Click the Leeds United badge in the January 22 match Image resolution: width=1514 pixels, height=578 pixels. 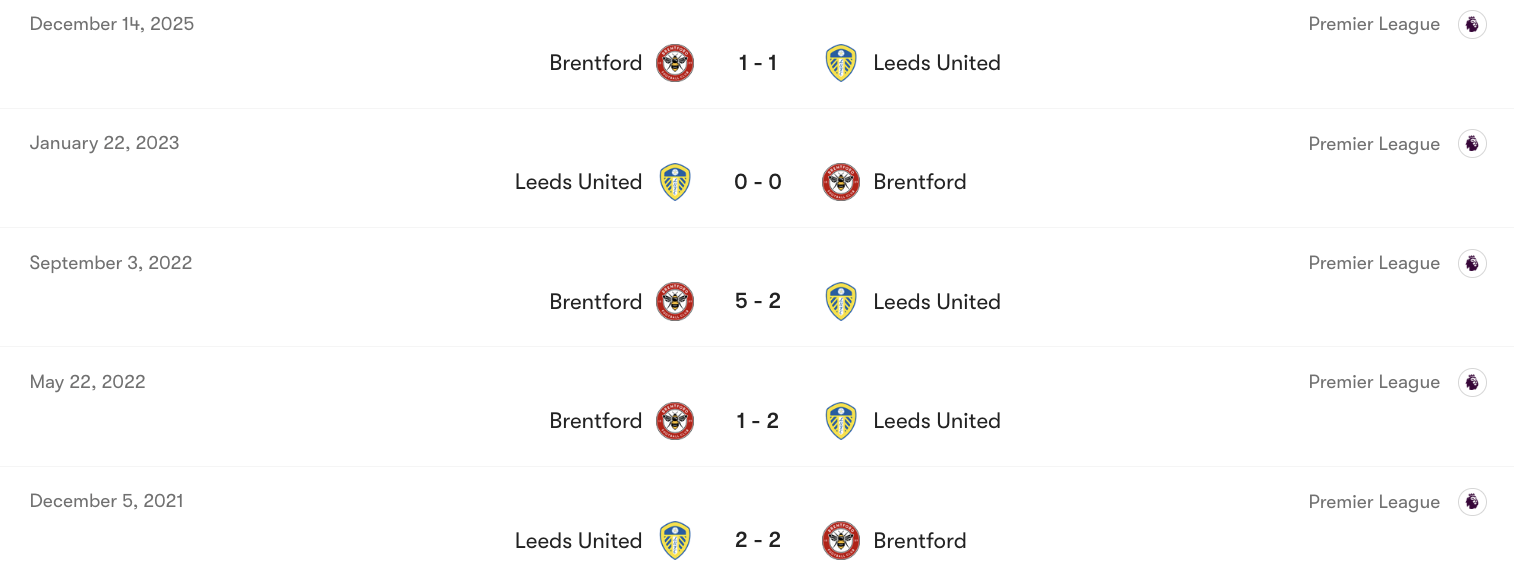click(x=675, y=181)
